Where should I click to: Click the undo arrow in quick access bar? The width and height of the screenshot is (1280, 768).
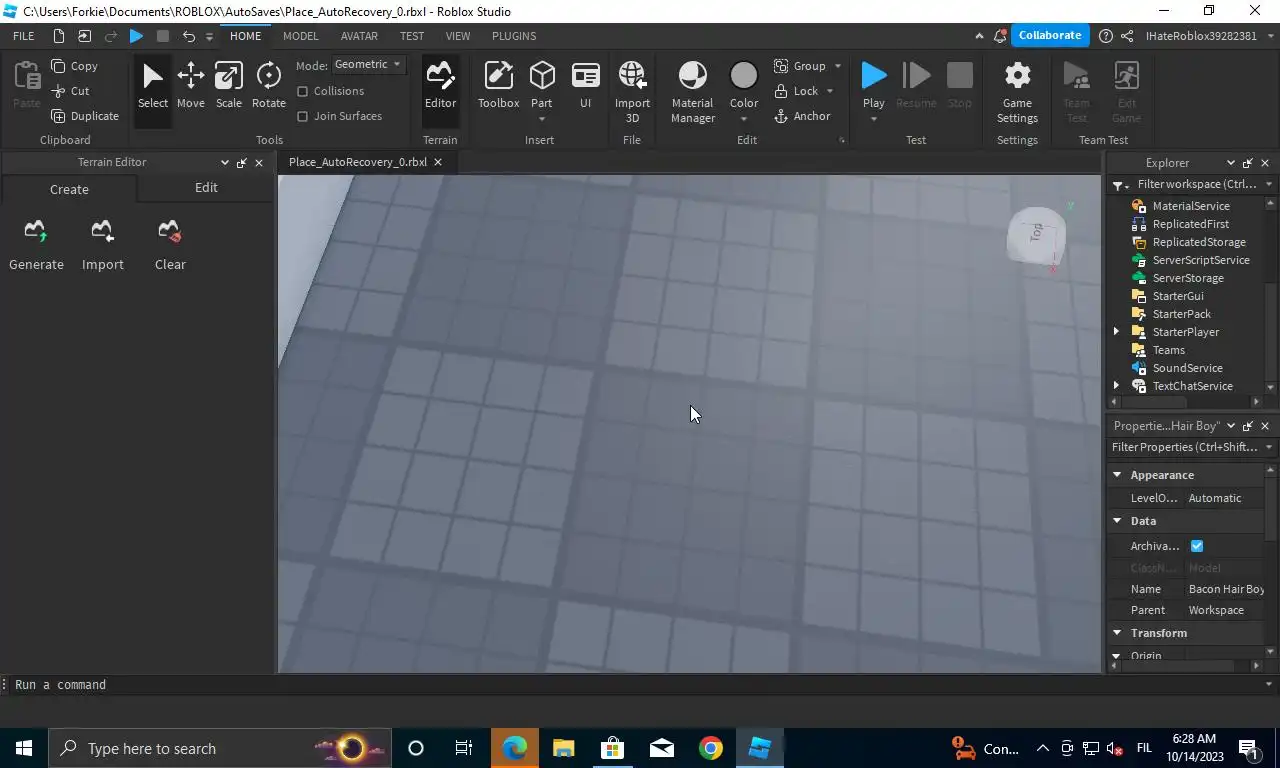(x=188, y=36)
